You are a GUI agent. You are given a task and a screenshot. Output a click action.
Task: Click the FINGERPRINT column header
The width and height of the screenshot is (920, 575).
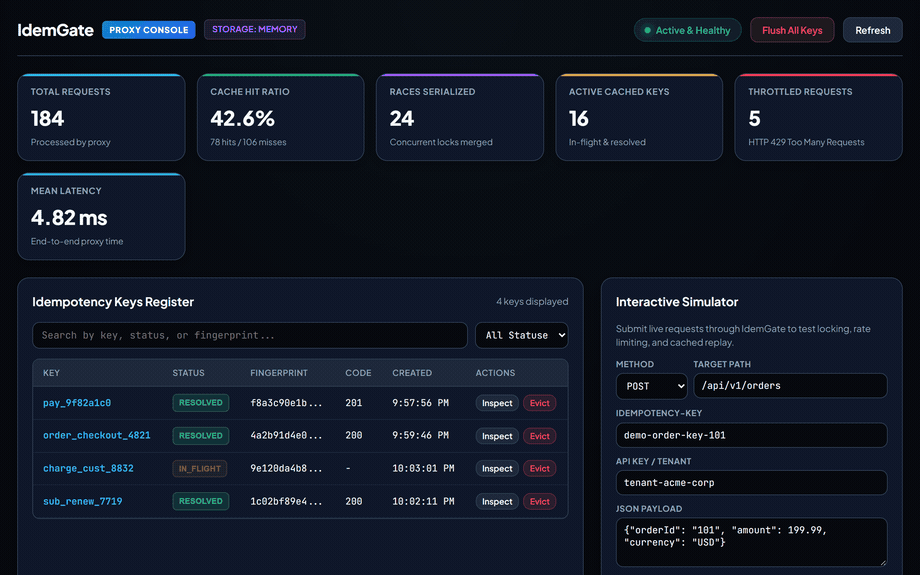(x=279, y=373)
